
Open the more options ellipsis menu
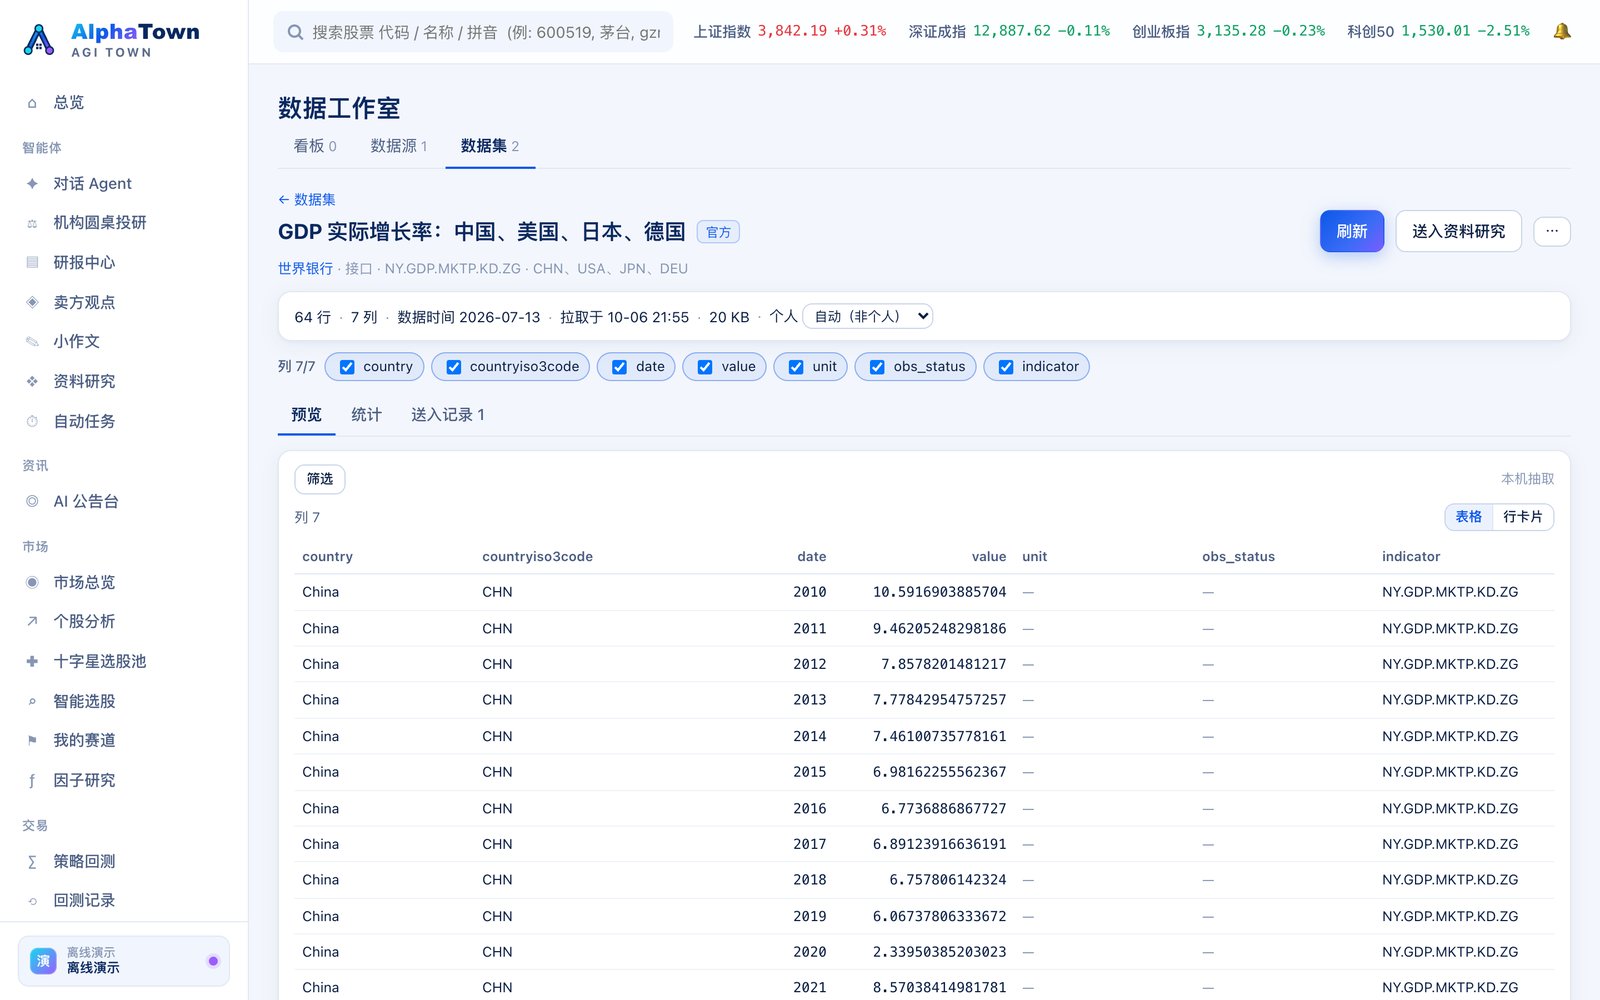[x=1552, y=231]
